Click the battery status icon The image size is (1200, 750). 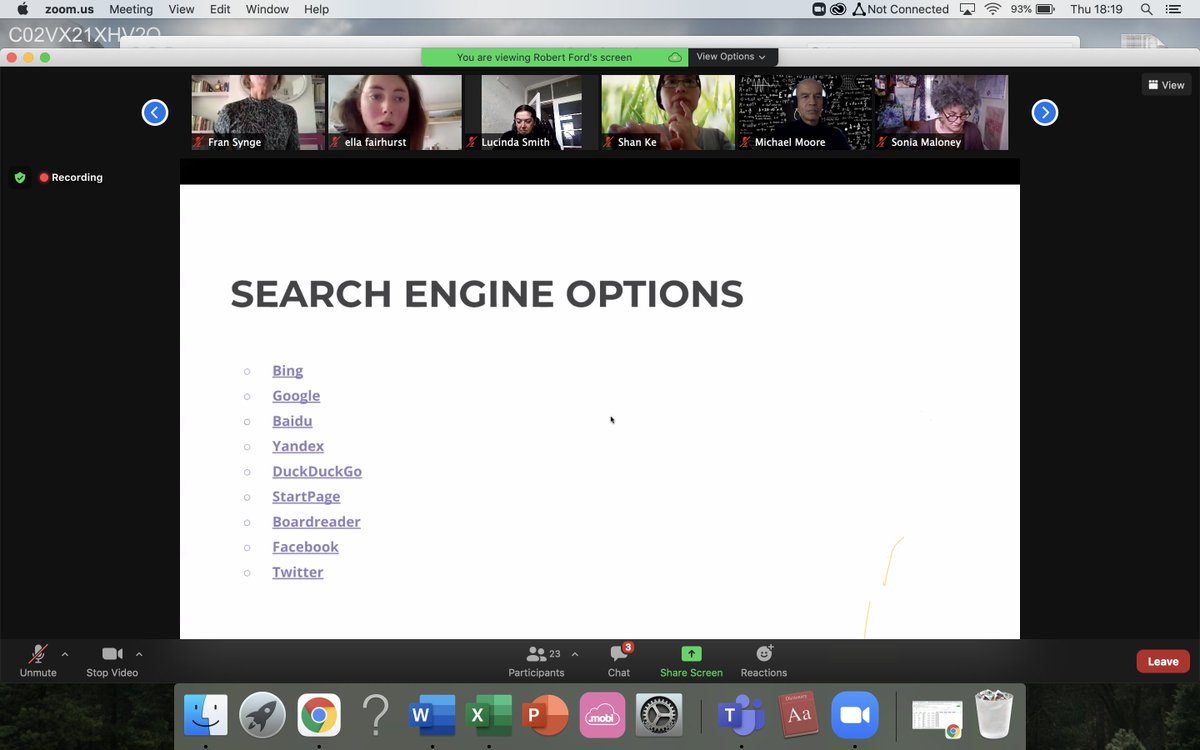pyautogui.click(x=1046, y=9)
